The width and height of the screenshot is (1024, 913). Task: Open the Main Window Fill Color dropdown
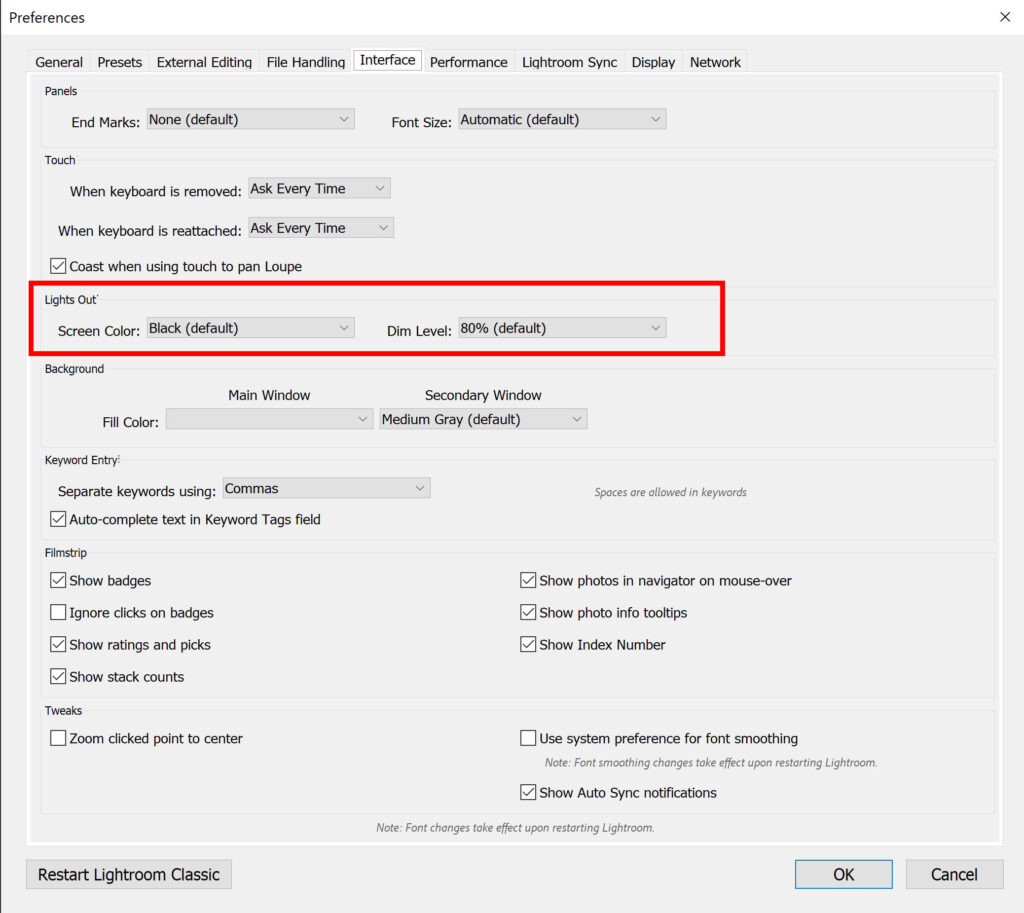tap(269, 419)
